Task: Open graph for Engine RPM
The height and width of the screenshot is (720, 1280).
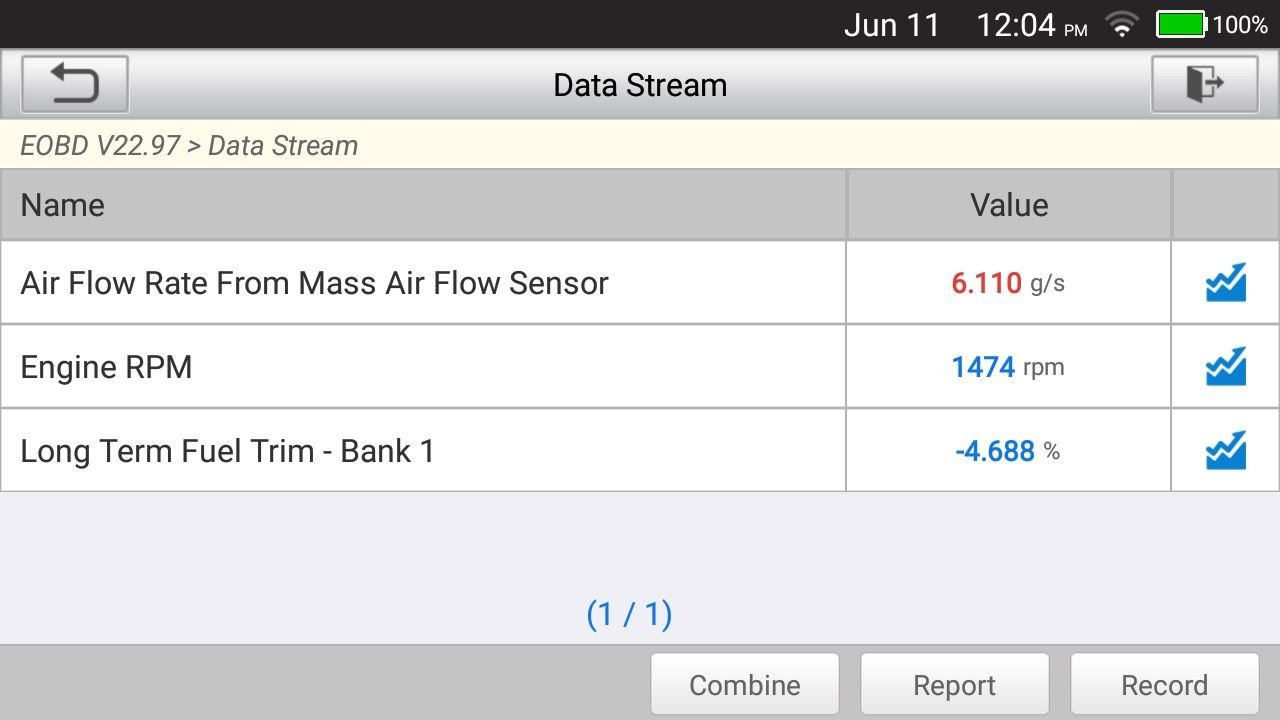Action: coord(1225,367)
